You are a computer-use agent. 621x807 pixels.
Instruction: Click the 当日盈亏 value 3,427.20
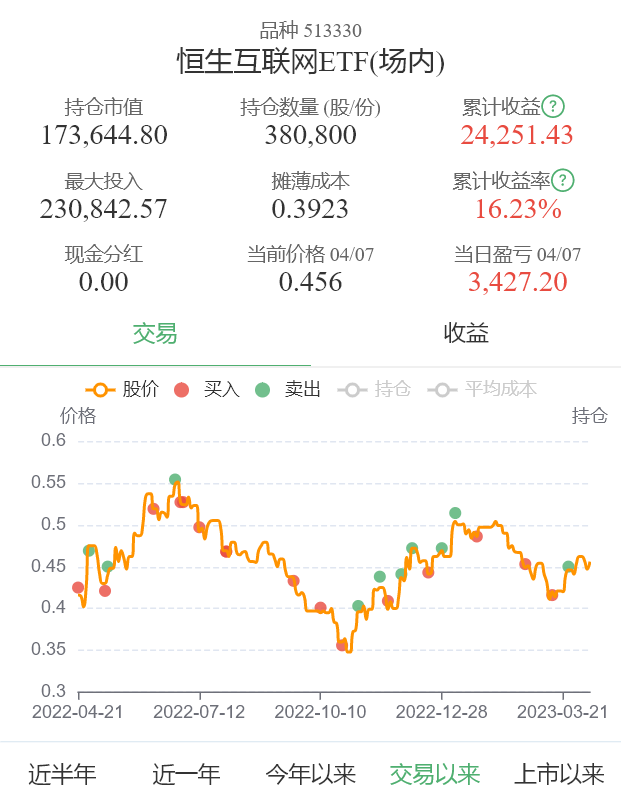518,282
